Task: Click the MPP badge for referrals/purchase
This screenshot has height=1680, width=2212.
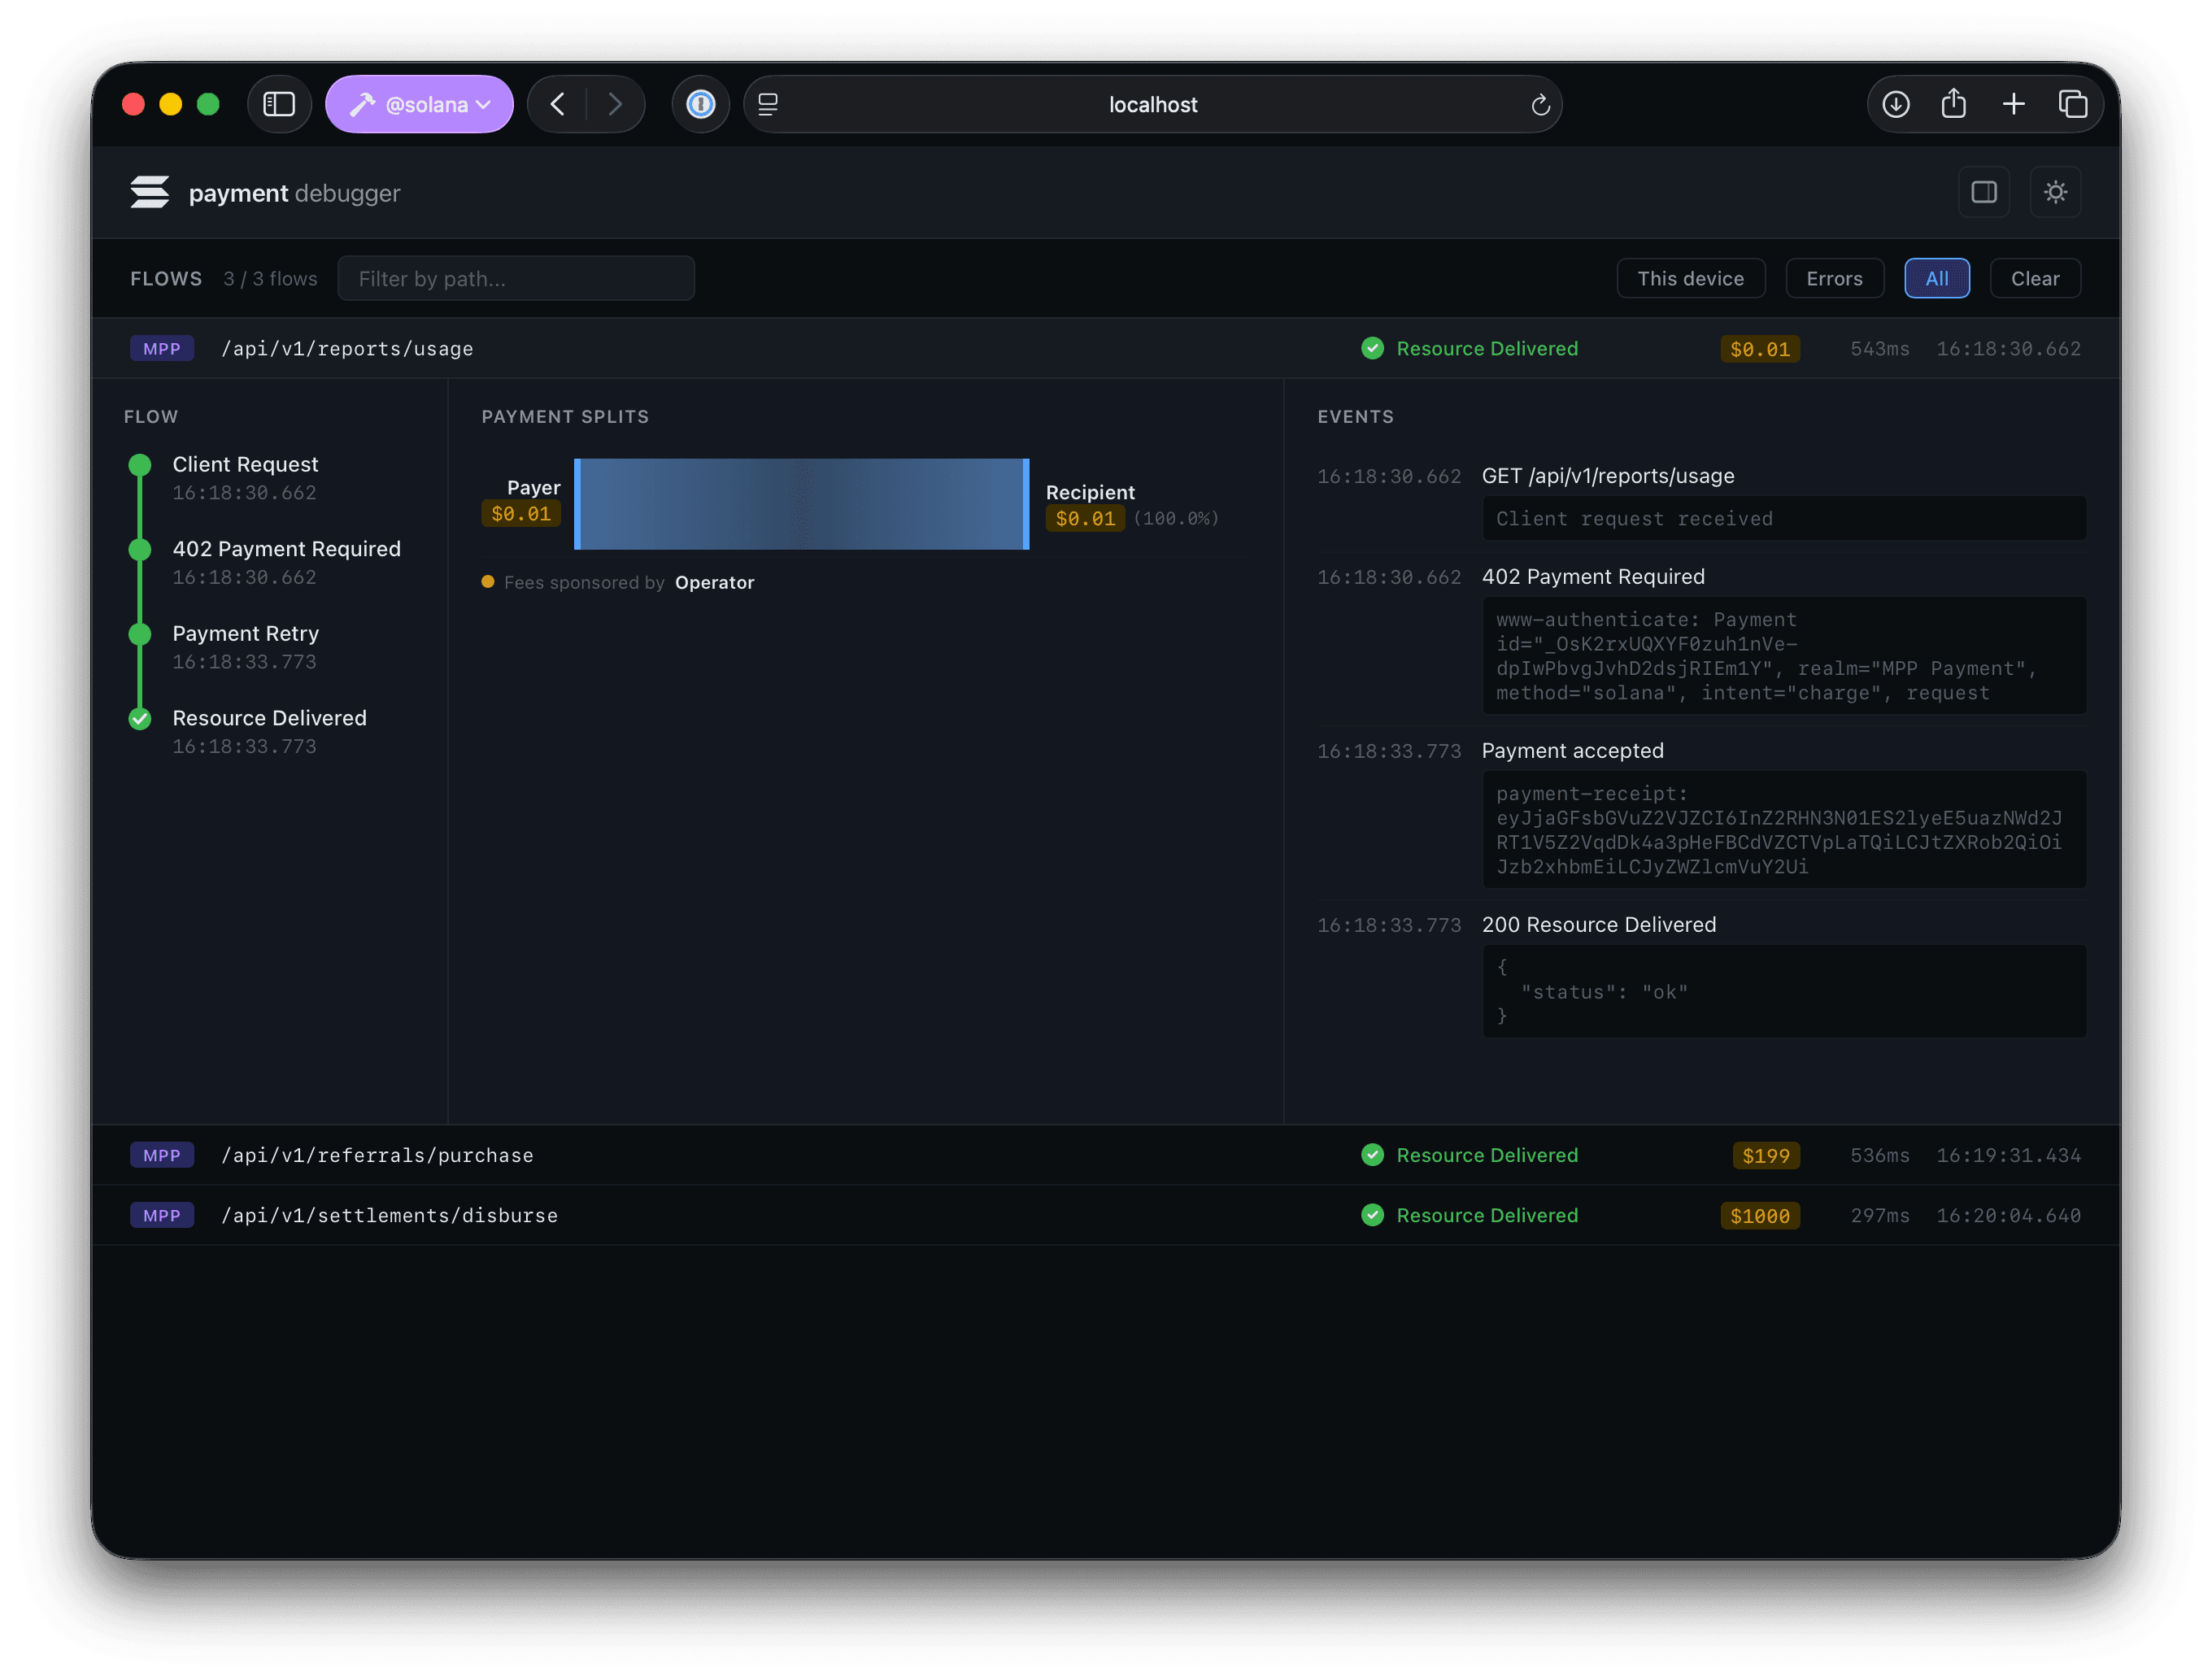Action: [161, 1155]
